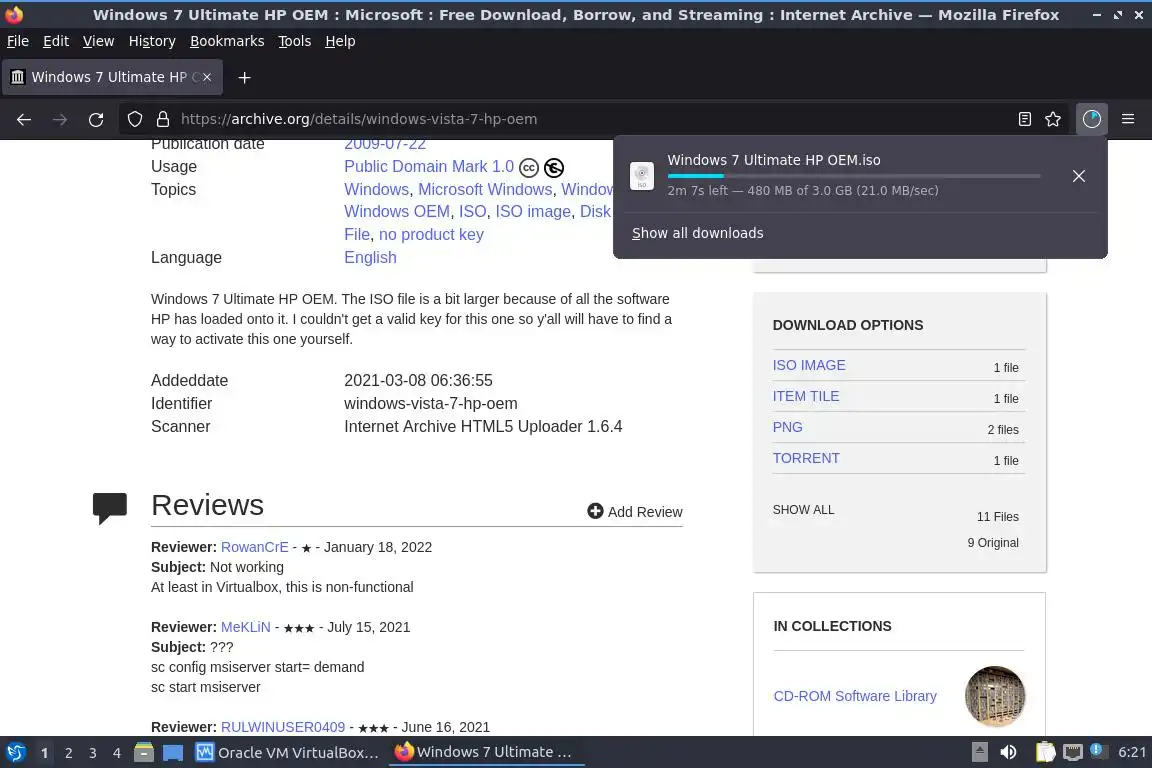Click the network monitor tray icon
The height and width of the screenshot is (768, 1152).
1073,753
